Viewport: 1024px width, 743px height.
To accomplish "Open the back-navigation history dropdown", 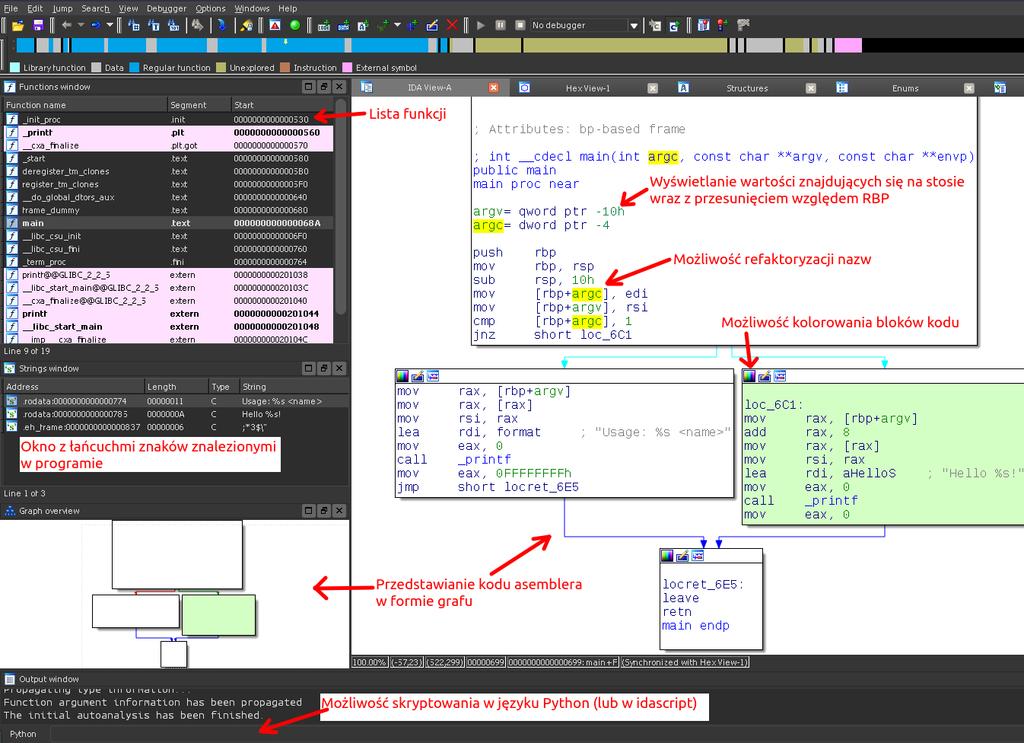I will pos(81,25).
